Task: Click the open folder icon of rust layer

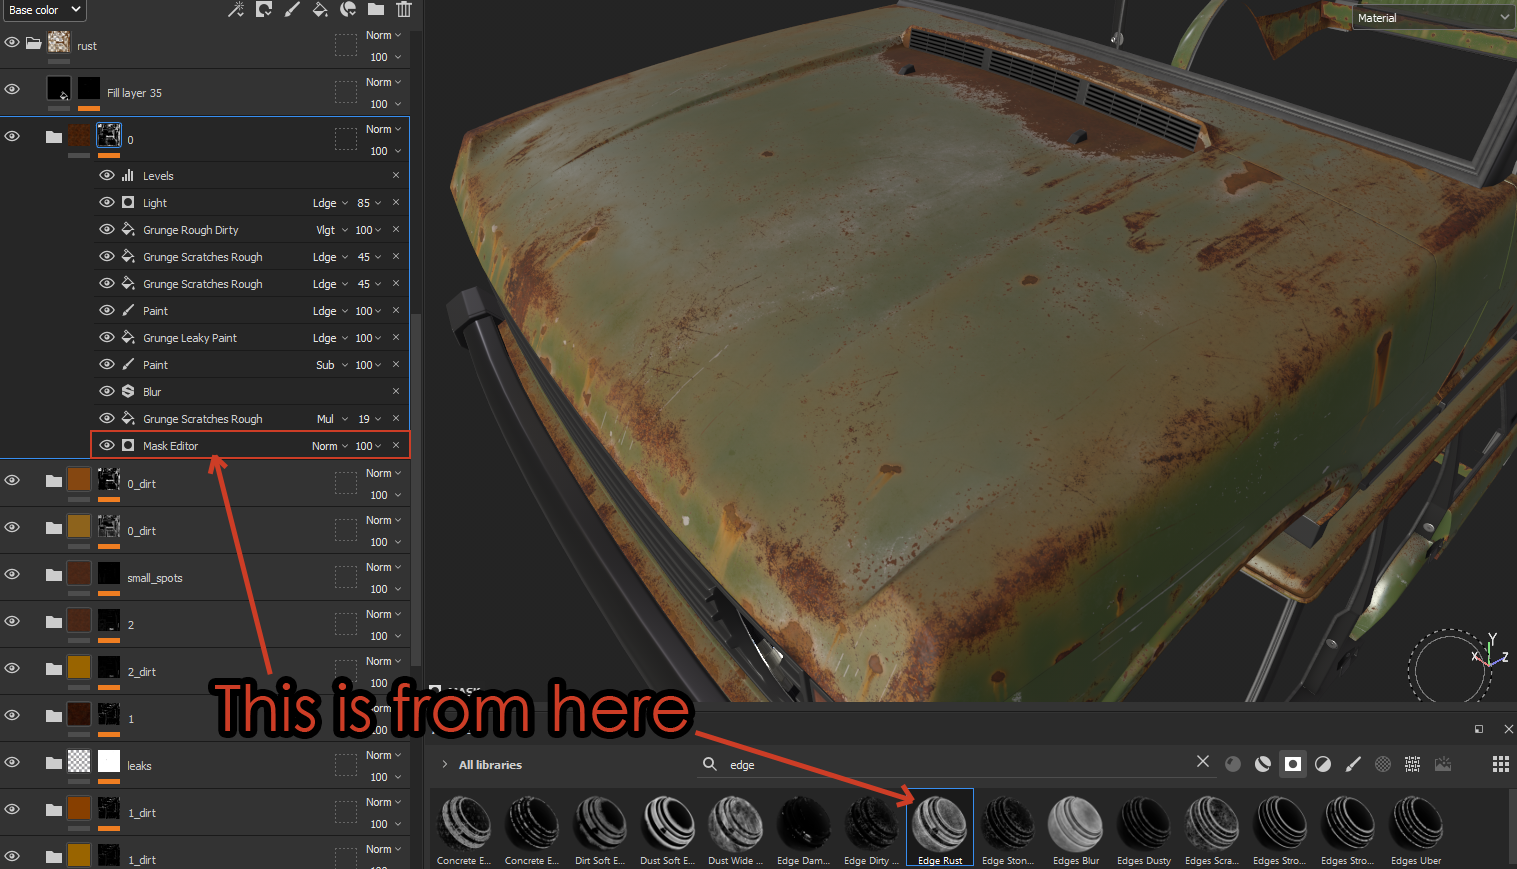Action: [x=34, y=43]
